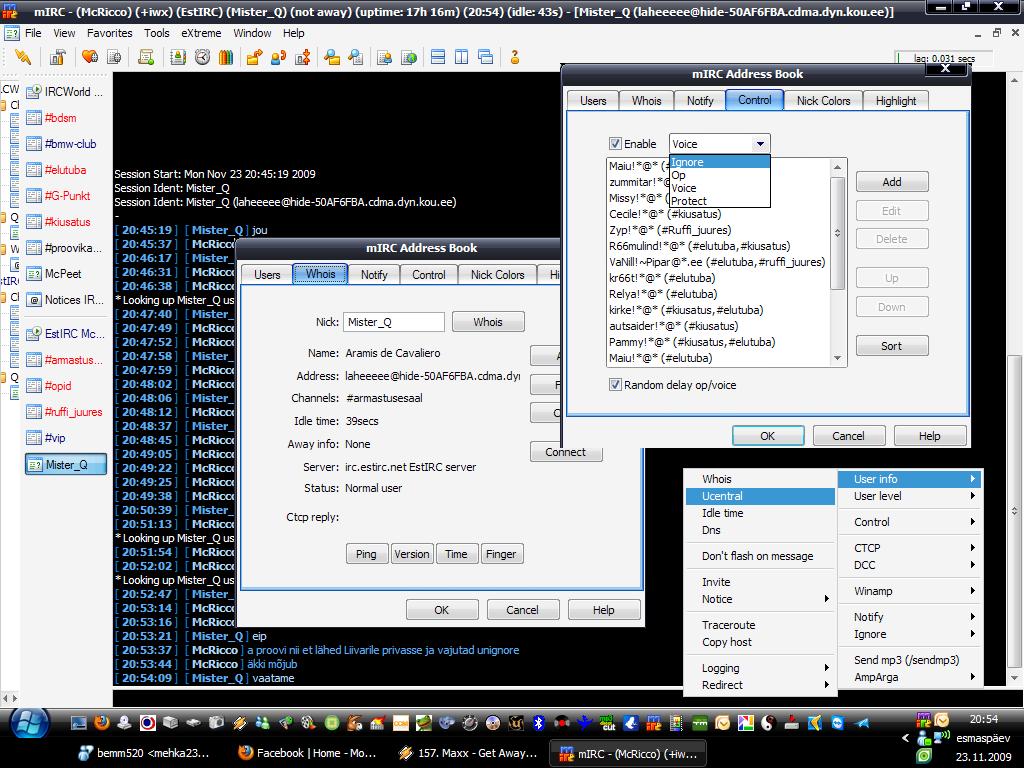Image resolution: width=1024 pixels, height=768 pixels.
Task: Click the Ping CTCP button
Action: pyautogui.click(x=366, y=554)
